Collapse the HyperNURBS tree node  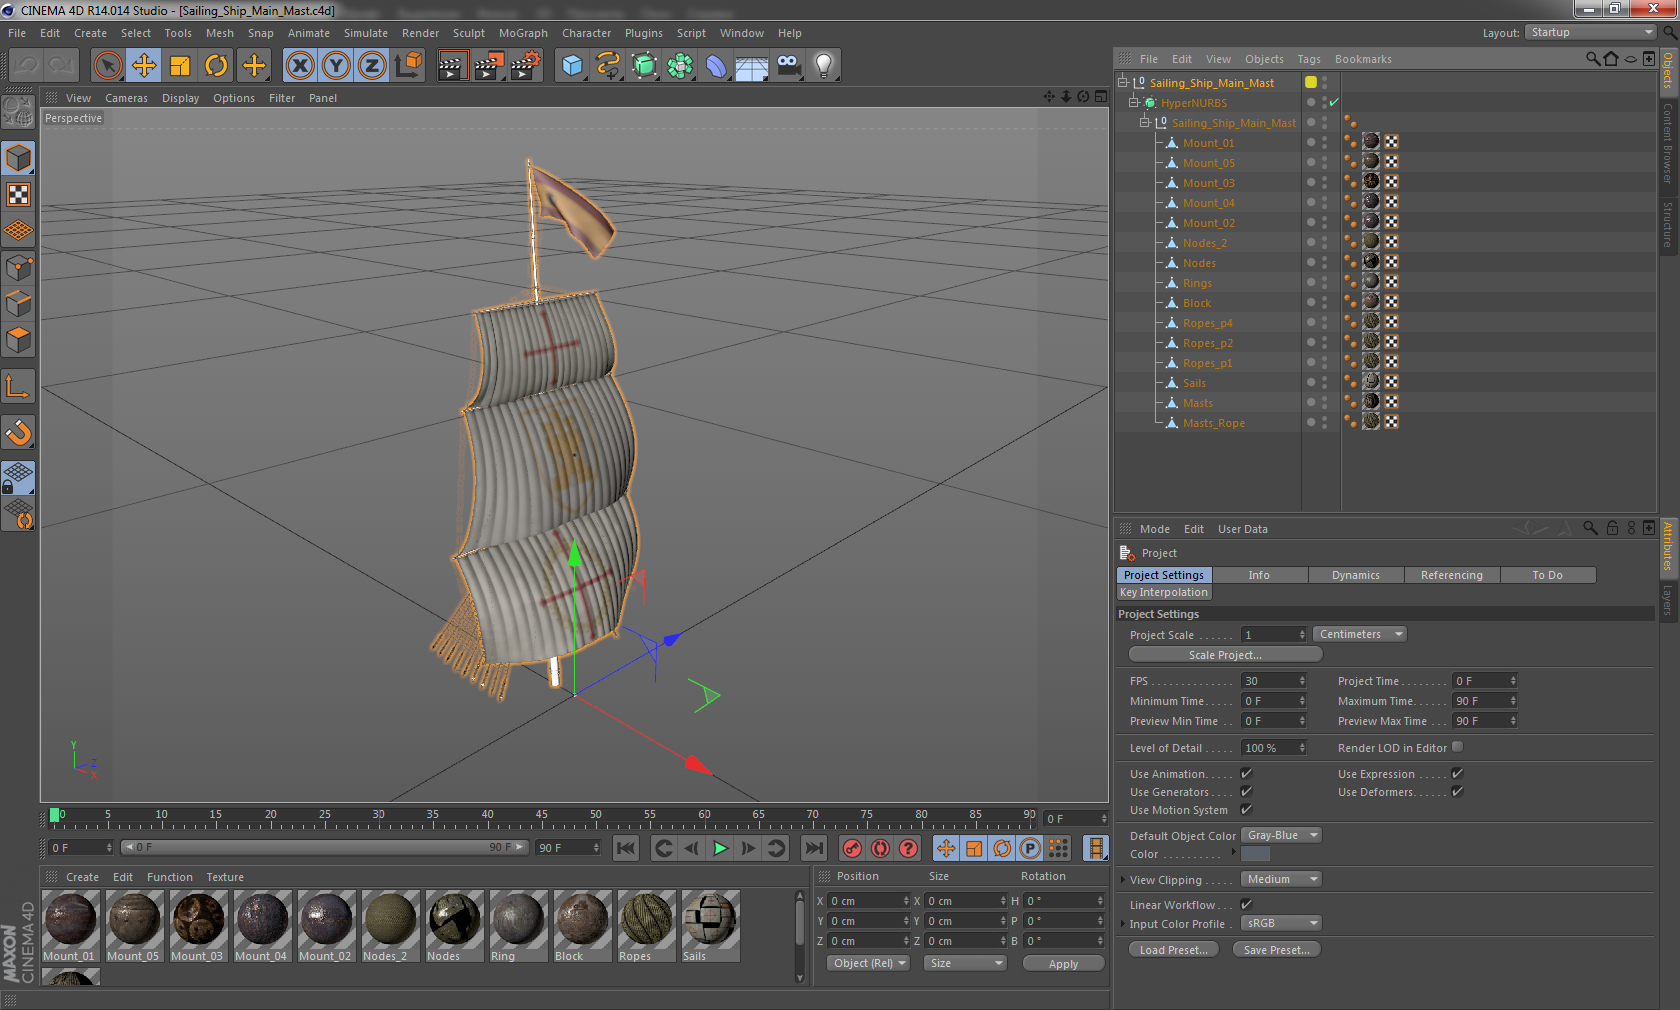point(1134,102)
